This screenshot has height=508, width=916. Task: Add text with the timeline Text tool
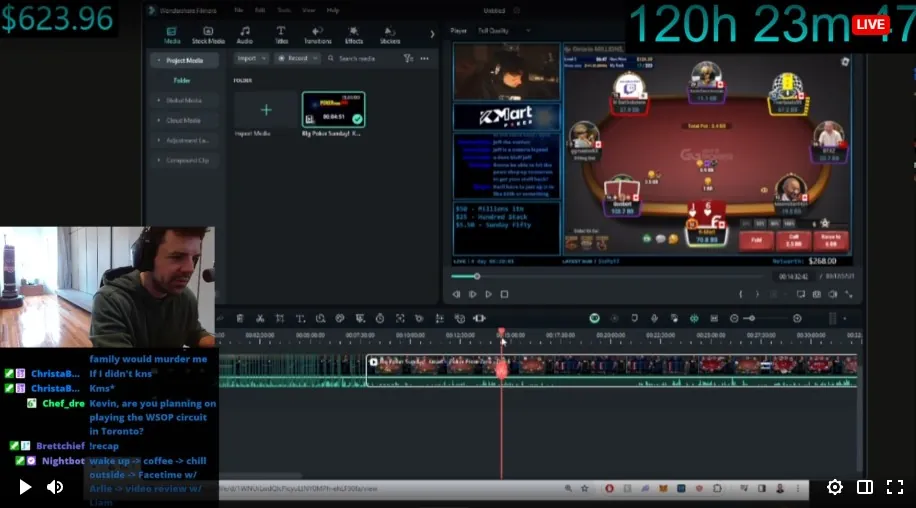pos(300,318)
